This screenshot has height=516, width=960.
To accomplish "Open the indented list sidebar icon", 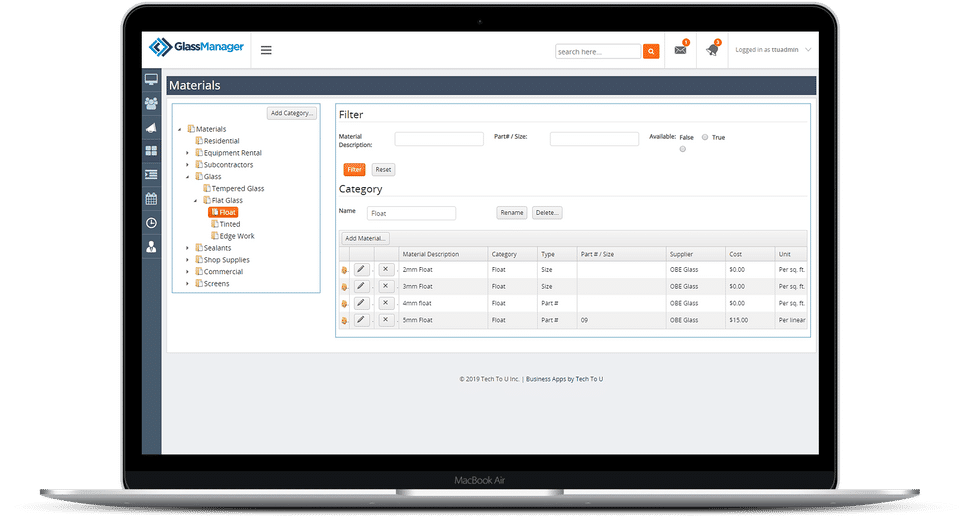I will click(151, 175).
